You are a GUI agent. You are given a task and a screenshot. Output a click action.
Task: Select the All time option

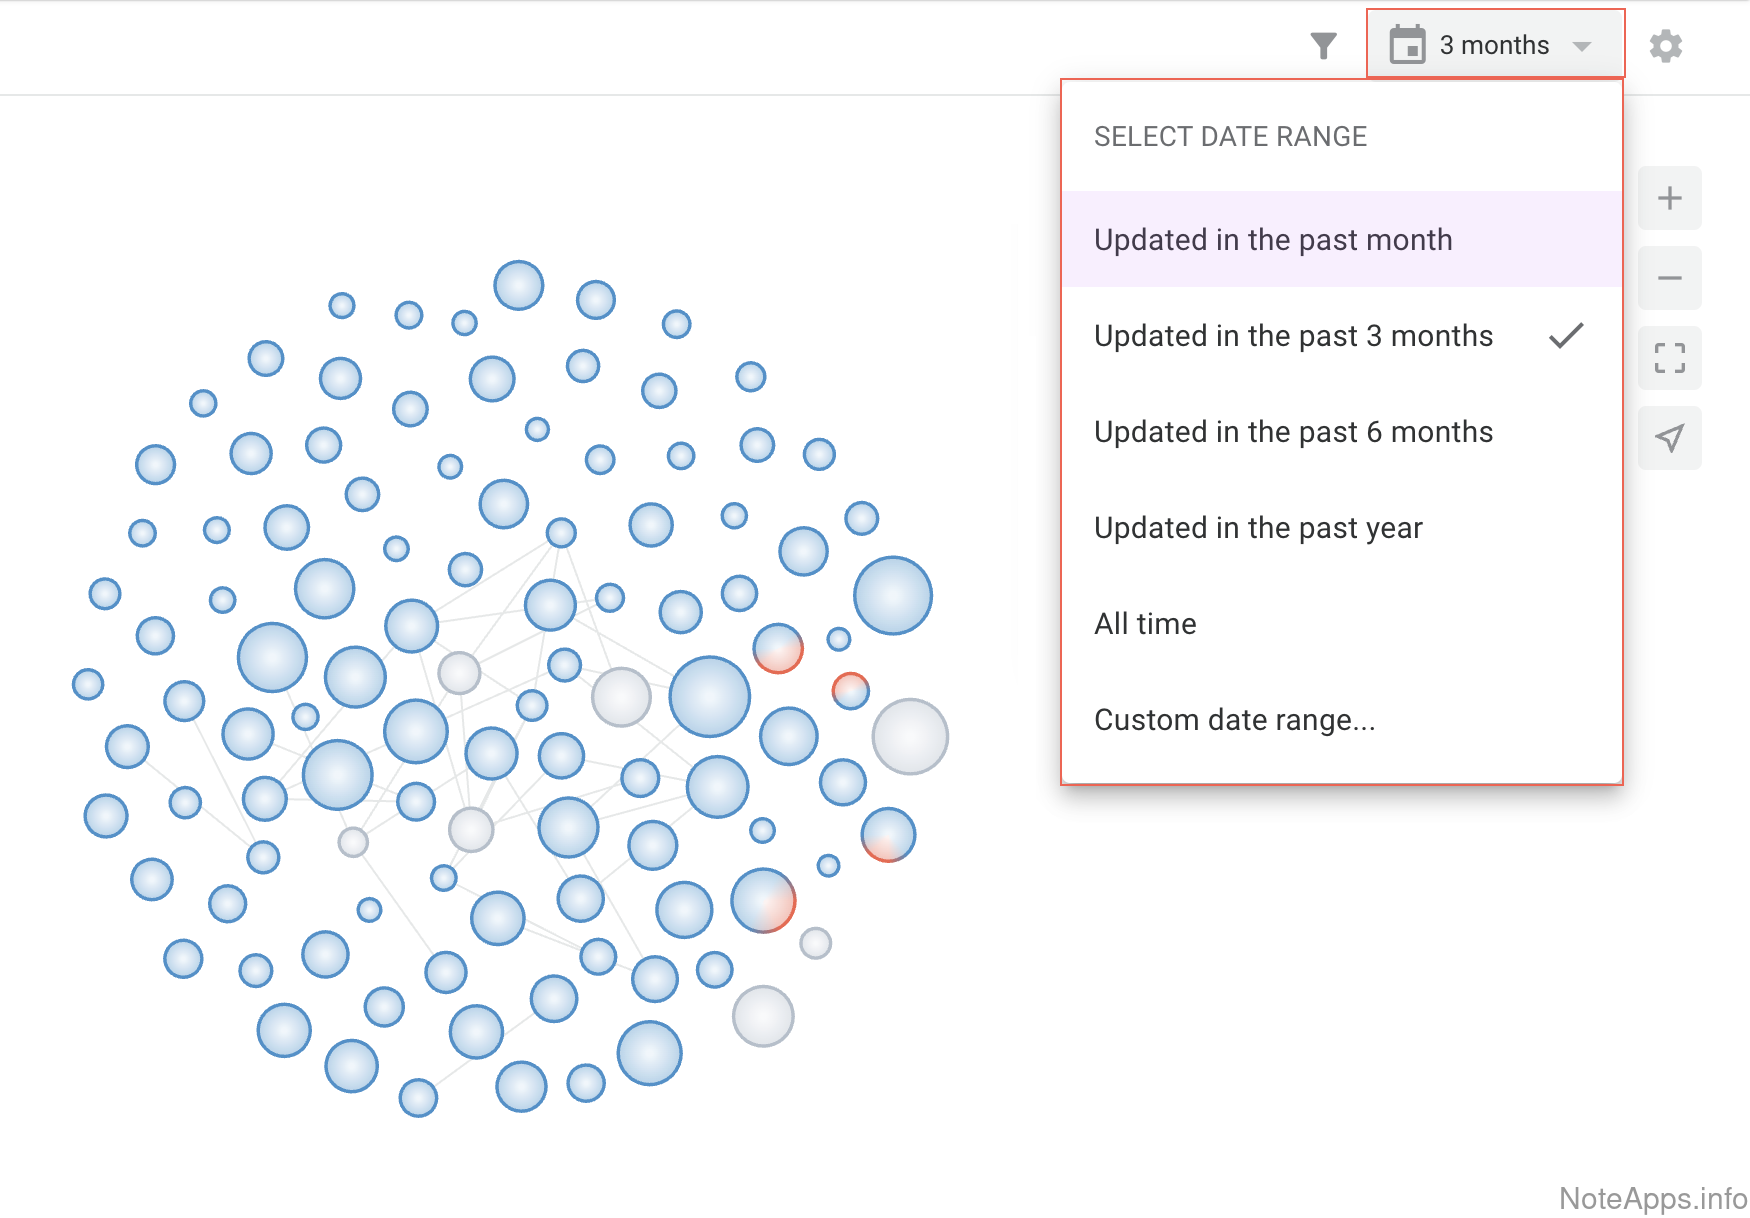click(1145, 624)
